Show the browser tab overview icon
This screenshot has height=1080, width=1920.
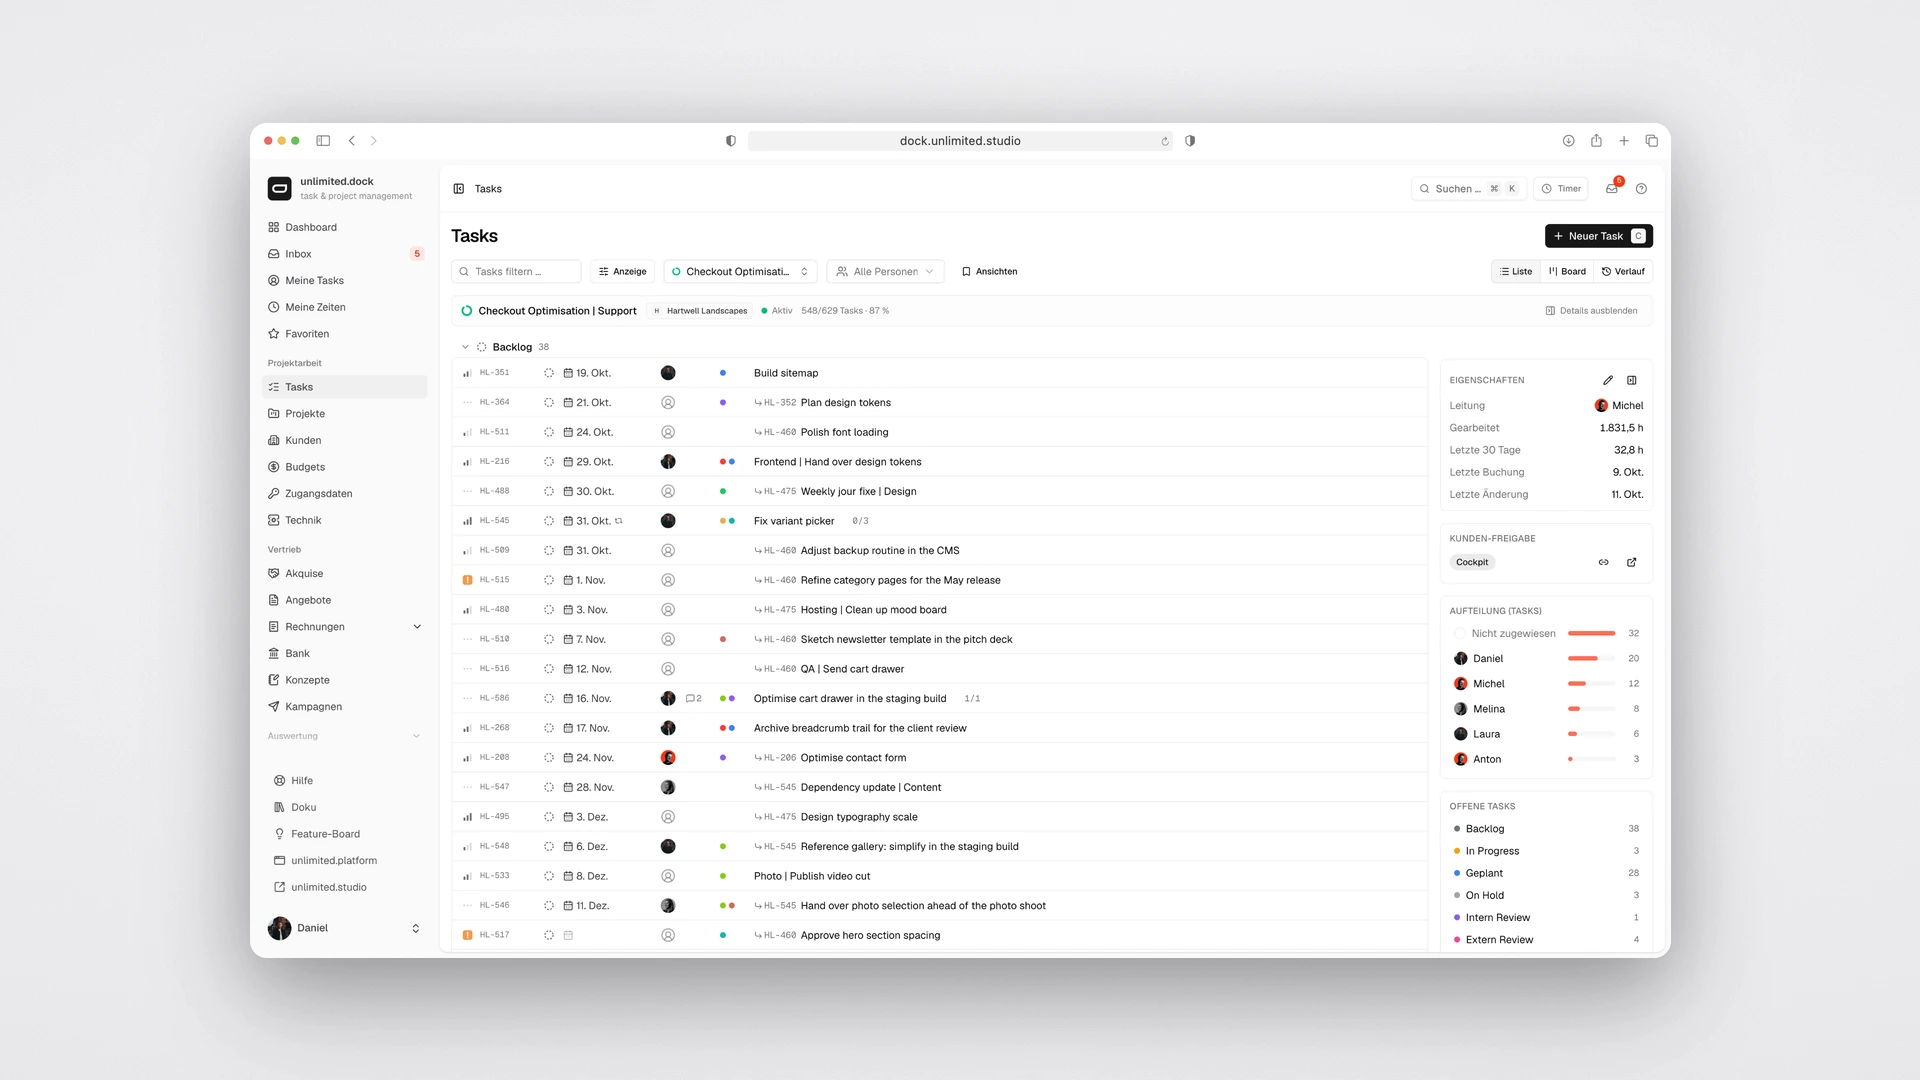[1652, 141]
